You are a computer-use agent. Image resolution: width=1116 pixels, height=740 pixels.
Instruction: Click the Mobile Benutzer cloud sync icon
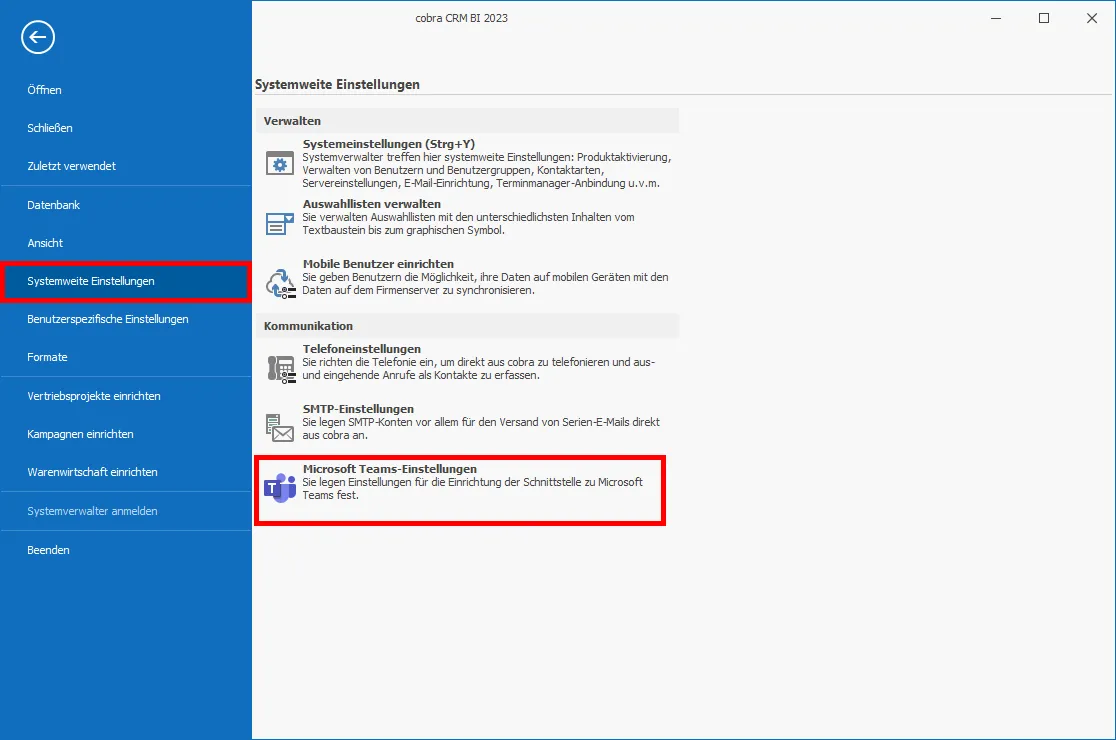point(280,284)
